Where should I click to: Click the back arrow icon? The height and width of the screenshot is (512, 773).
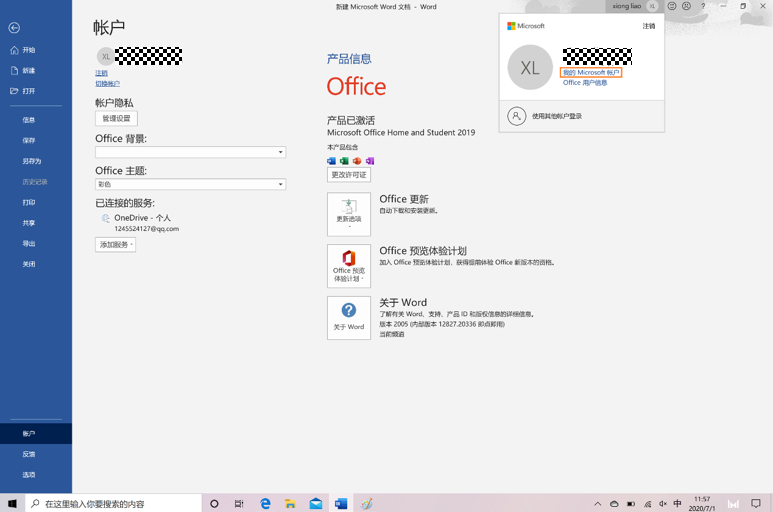[14, 28]
